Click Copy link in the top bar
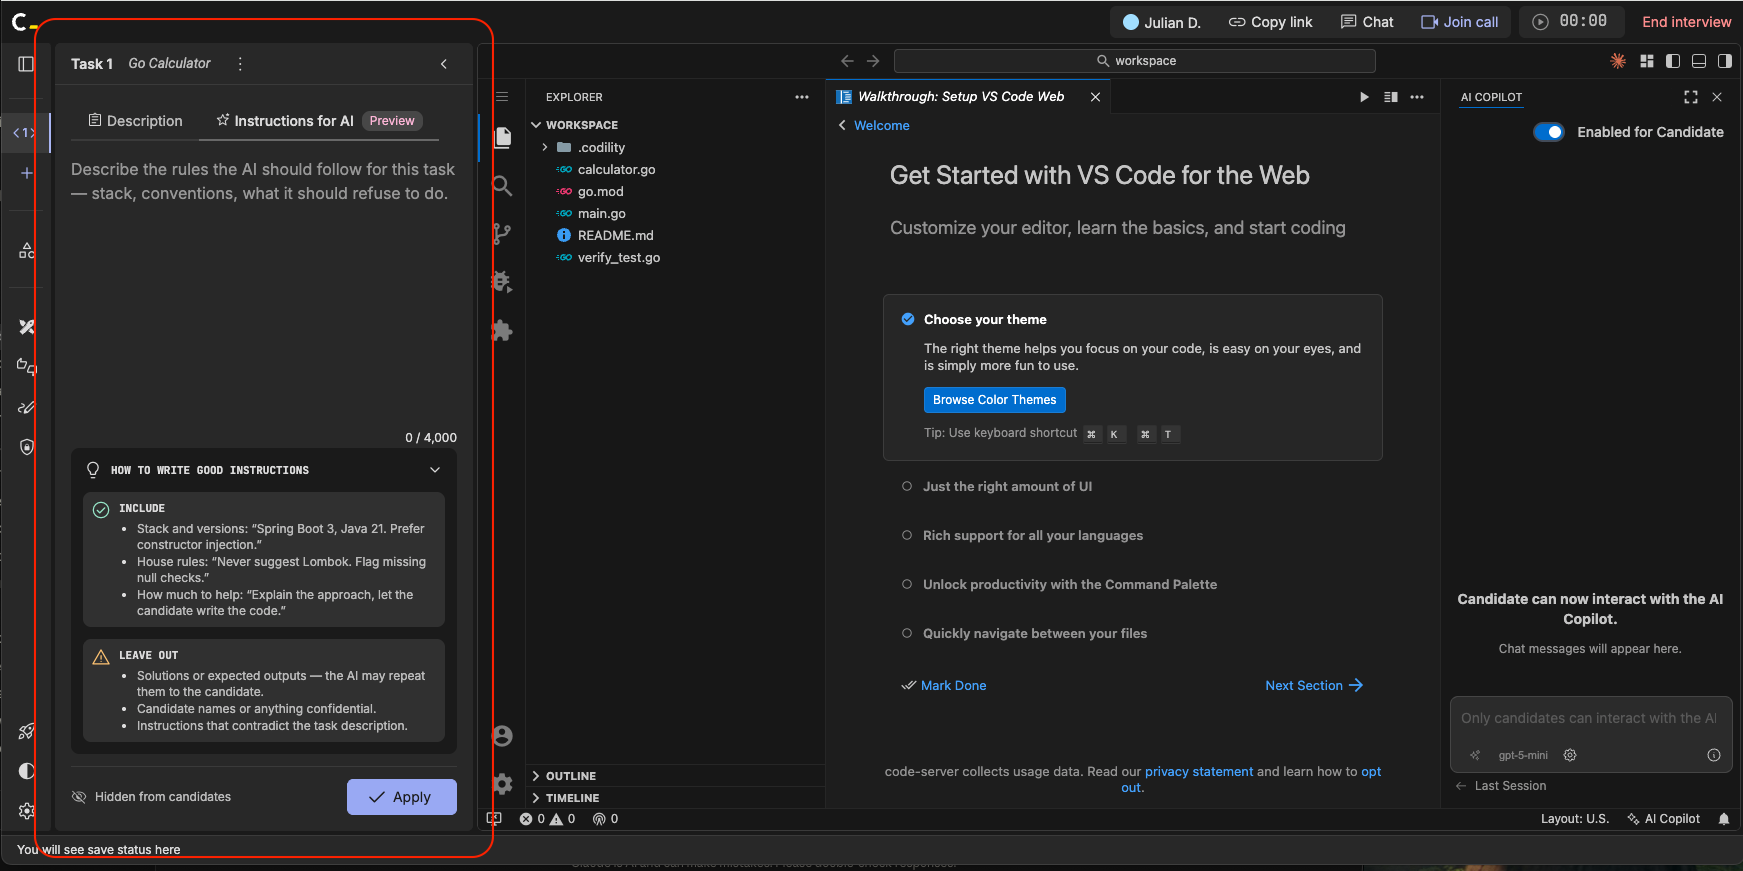 1270,22
